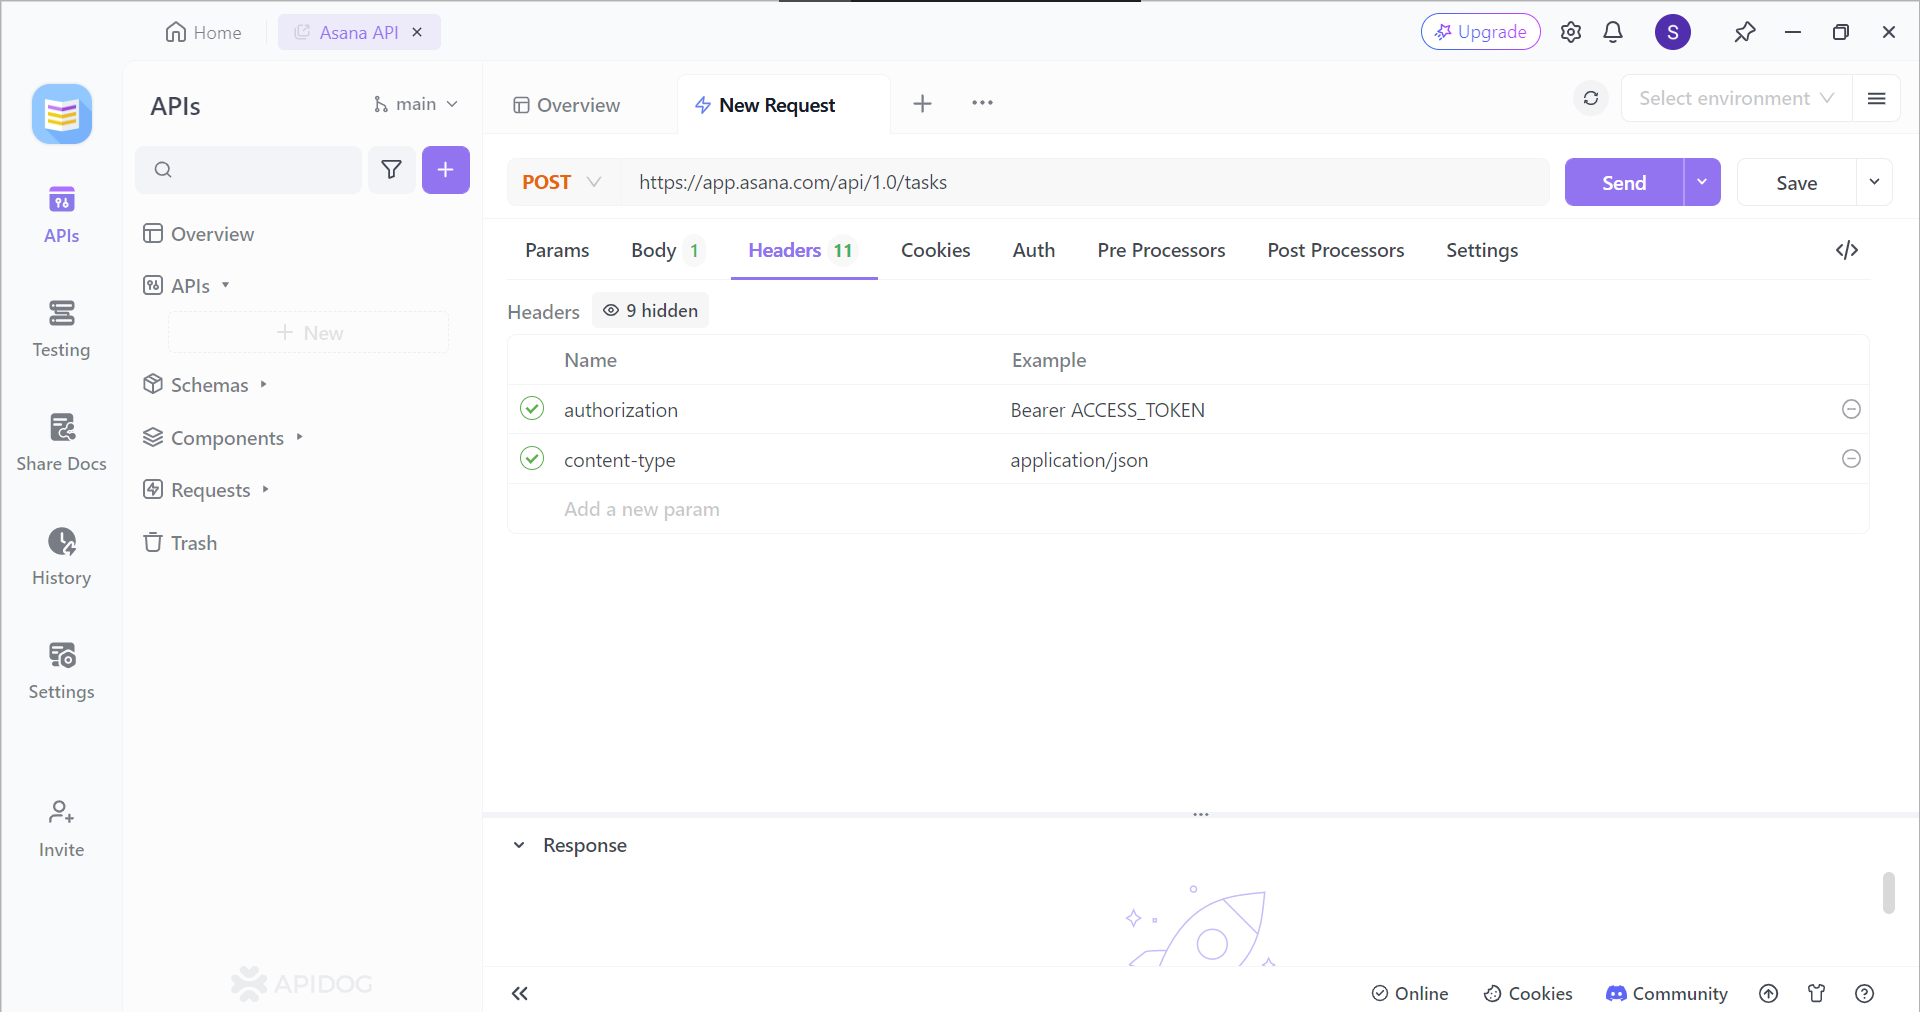Open the Community link in status bar
This screenshot has height=1012, width=1920.
1665,993
